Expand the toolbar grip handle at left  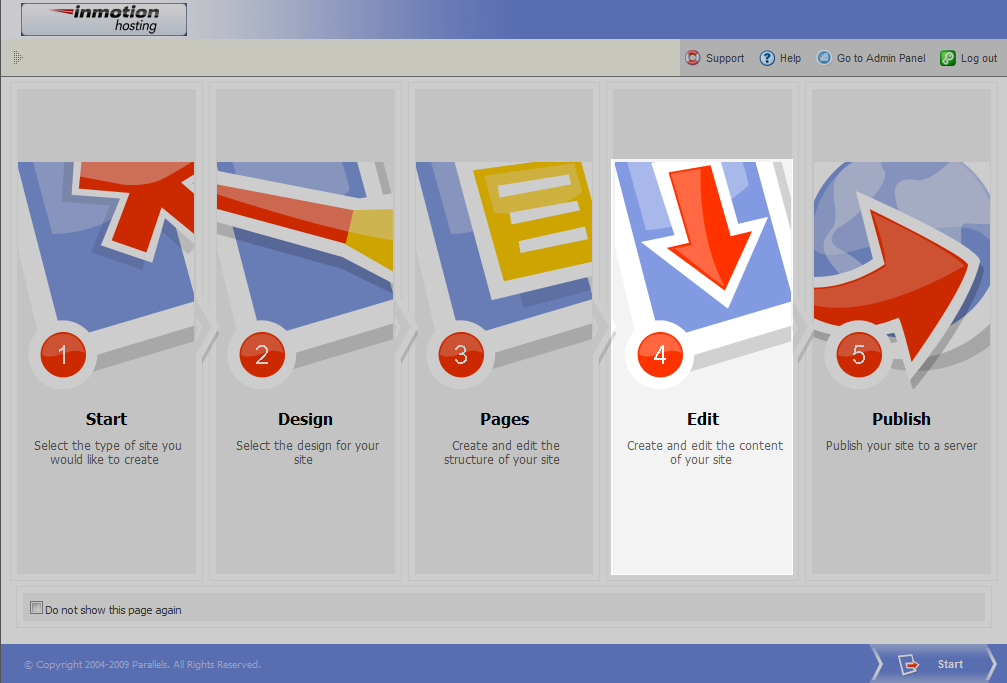18,58
